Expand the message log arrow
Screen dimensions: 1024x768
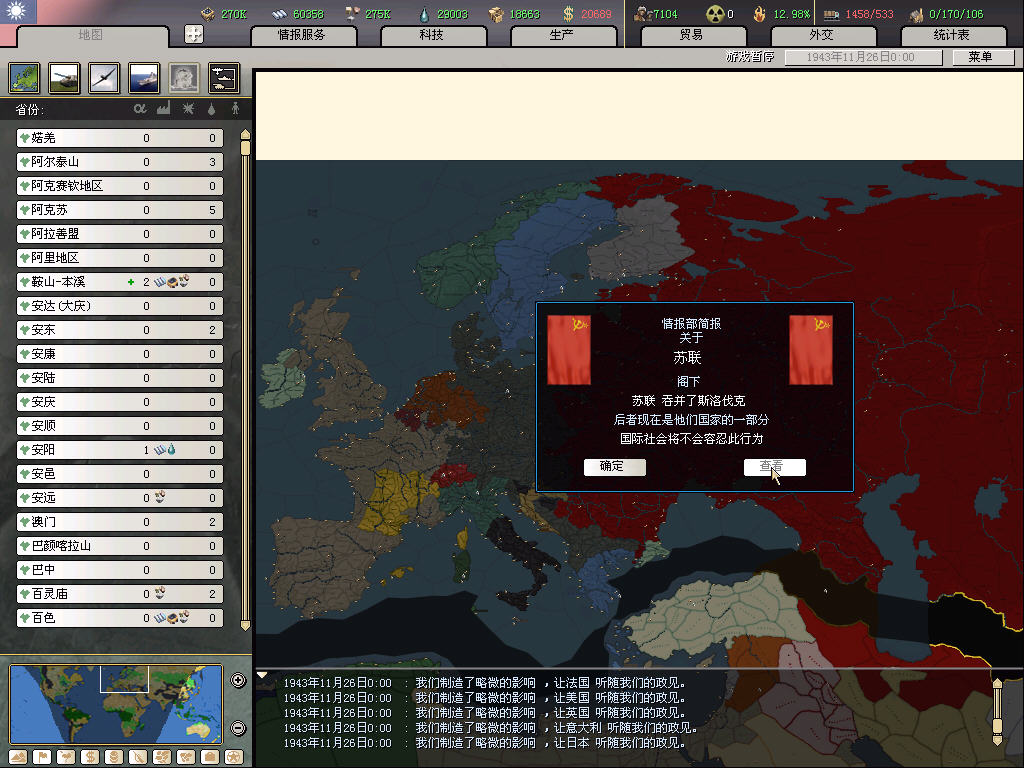click(263, 675)
